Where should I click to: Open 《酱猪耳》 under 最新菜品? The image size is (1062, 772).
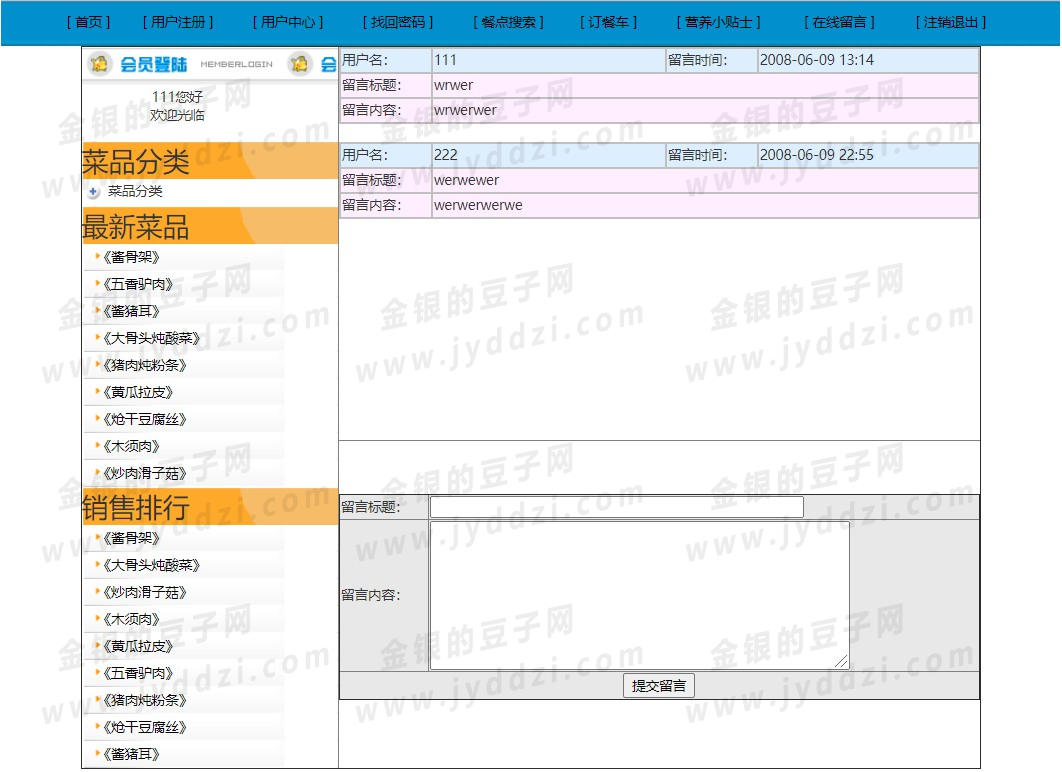pos(131,312)
